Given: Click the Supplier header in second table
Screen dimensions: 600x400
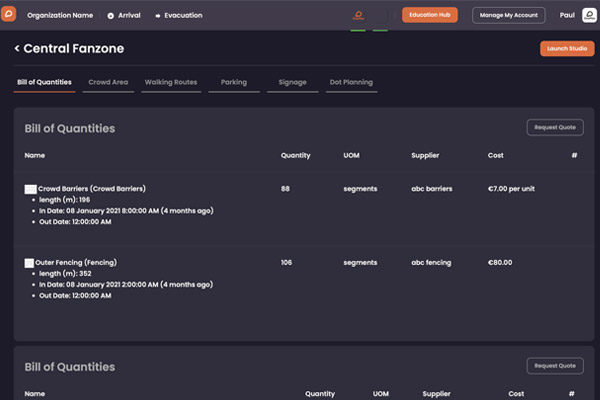Looking at the screenshot, I should point(436,394).
